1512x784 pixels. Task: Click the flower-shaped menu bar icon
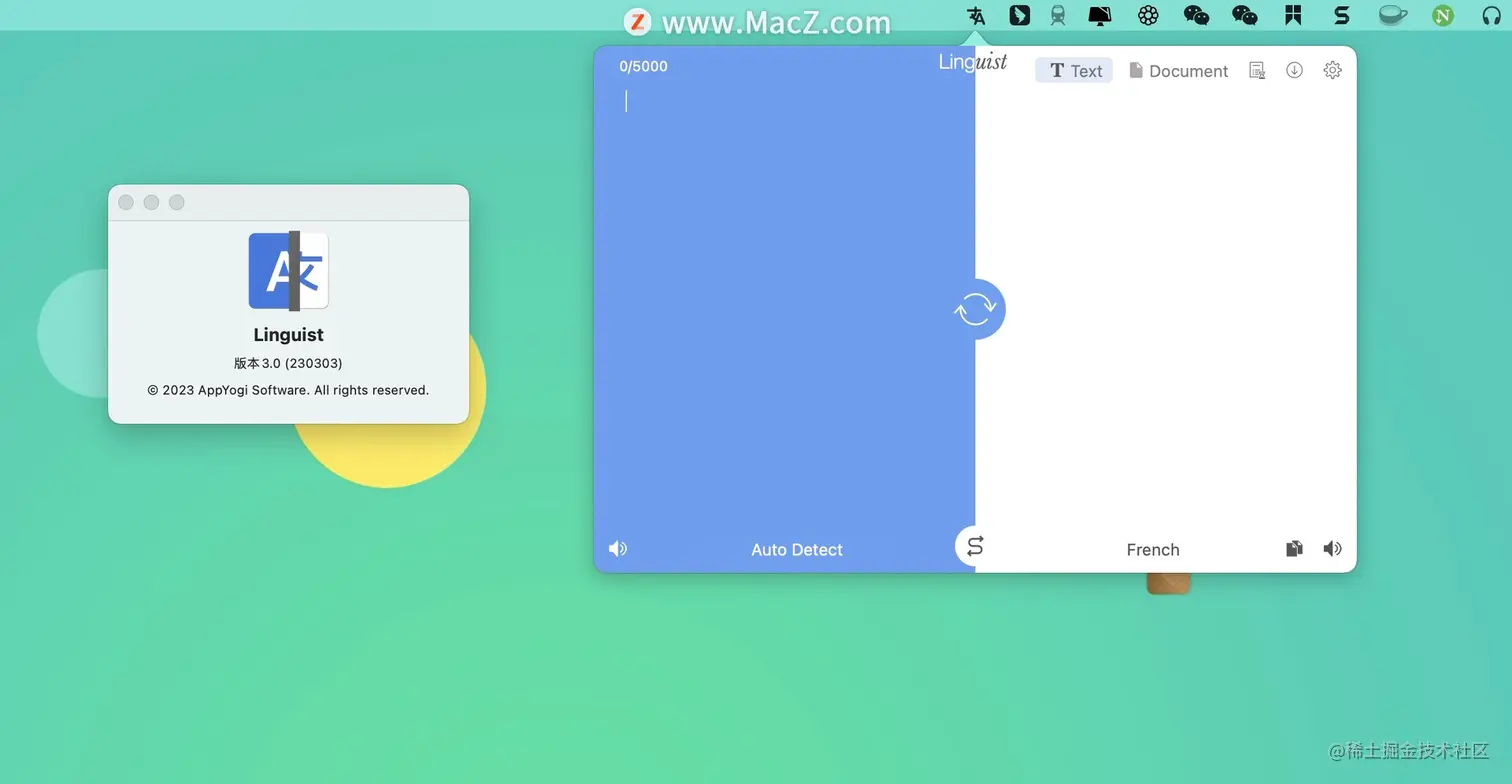click(1148, 15)
